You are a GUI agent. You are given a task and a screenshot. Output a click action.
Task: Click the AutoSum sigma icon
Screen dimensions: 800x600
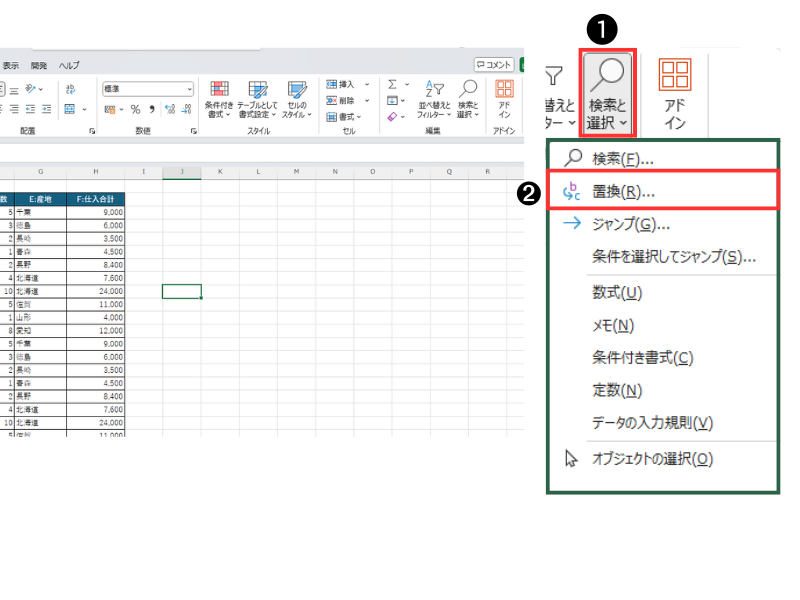[393, 85]
